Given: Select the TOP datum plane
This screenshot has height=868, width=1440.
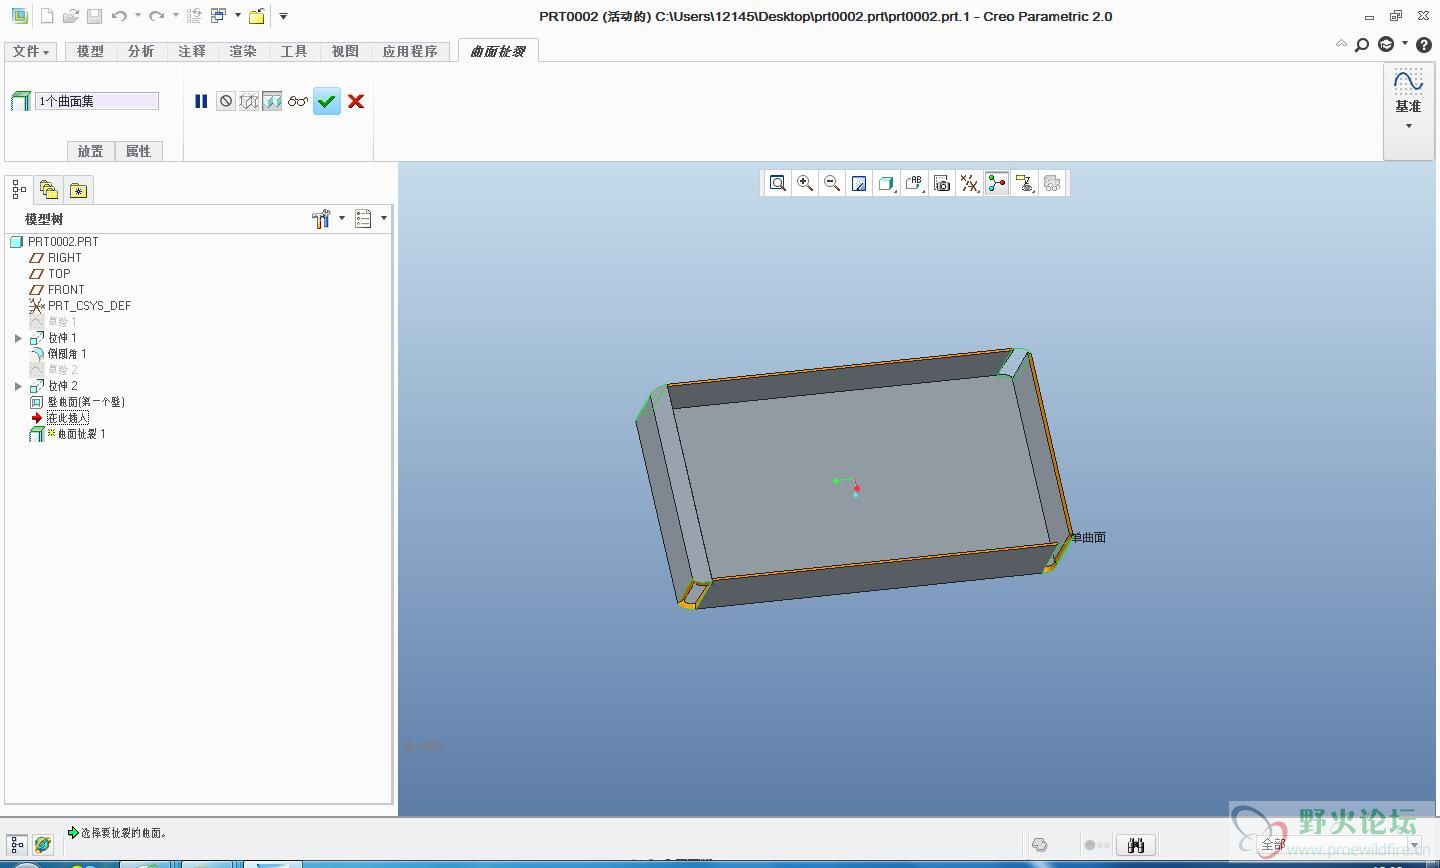Looking at the screenshot, I should pos(59,274).
